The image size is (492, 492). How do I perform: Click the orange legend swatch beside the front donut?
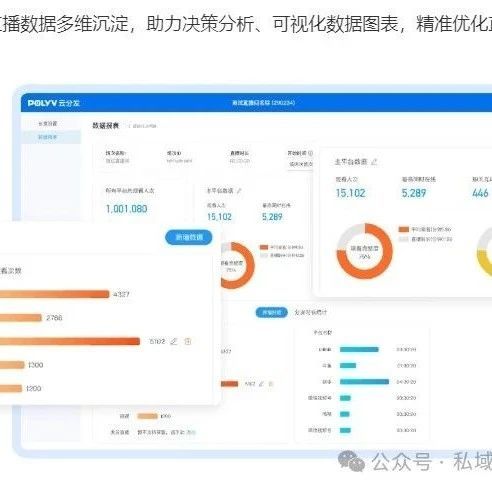coord(404,229)
